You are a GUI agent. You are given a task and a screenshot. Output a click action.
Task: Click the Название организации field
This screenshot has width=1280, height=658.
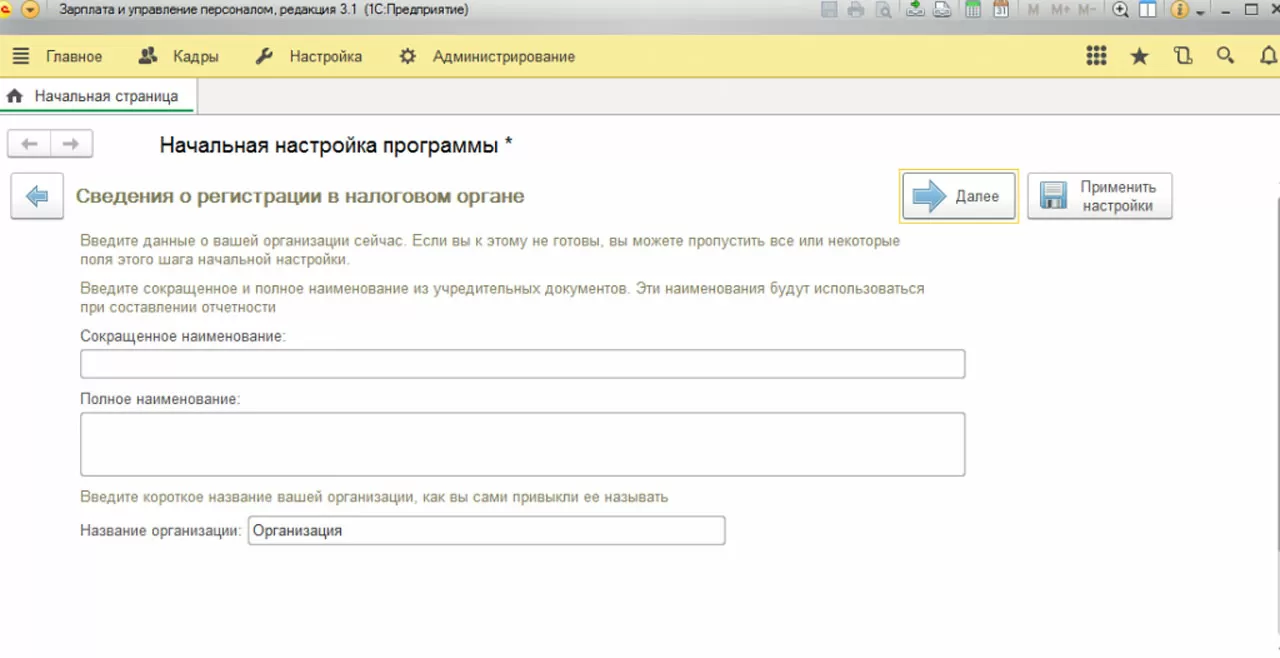click(487, 530)
